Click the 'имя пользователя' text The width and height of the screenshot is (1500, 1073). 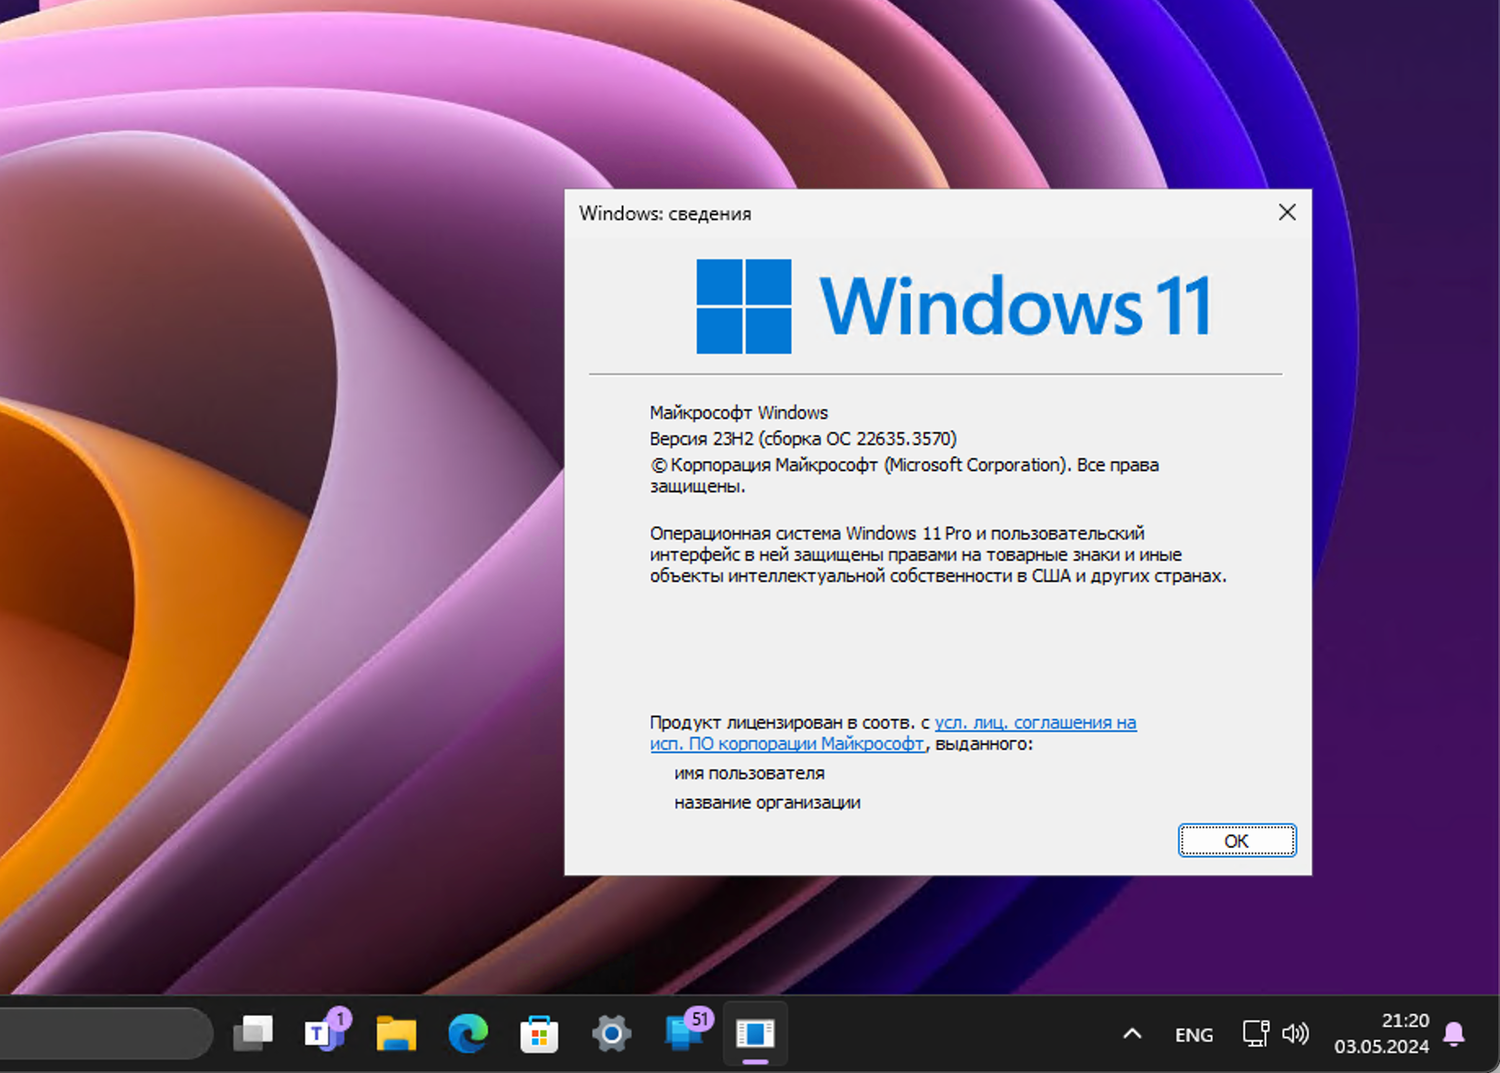coord(749,773)
